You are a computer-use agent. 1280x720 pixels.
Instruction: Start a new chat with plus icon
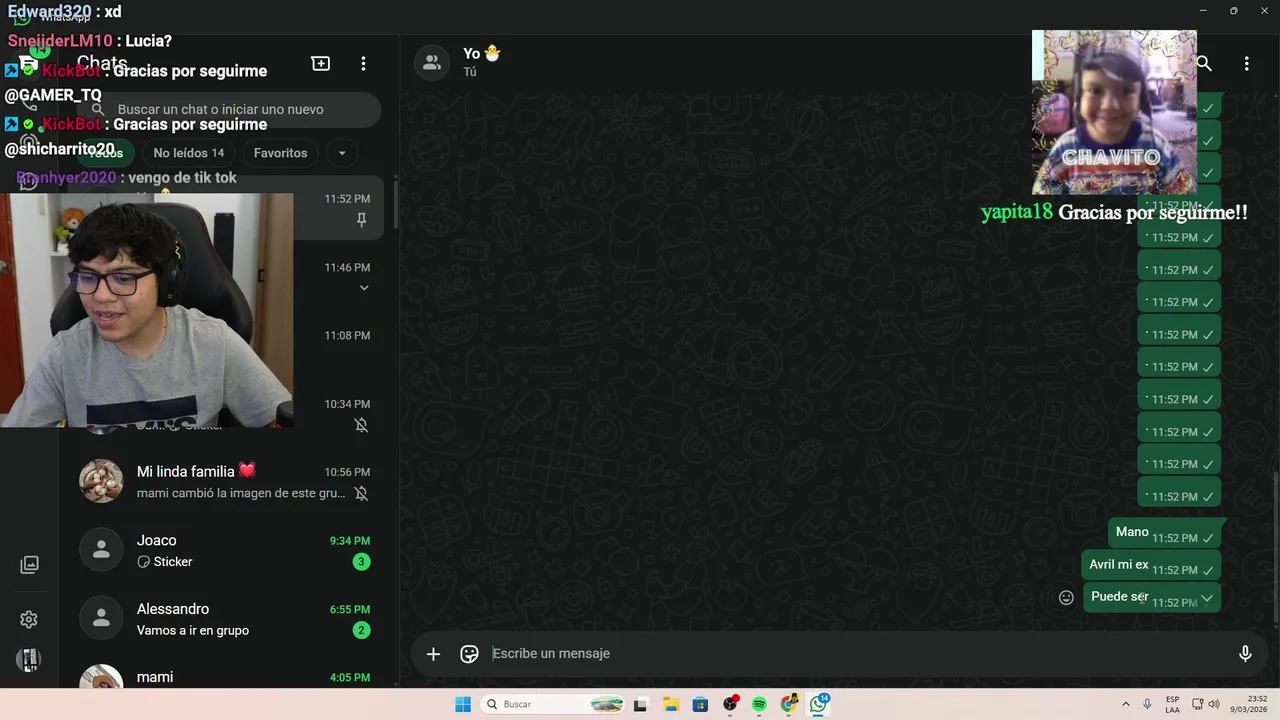321,63
